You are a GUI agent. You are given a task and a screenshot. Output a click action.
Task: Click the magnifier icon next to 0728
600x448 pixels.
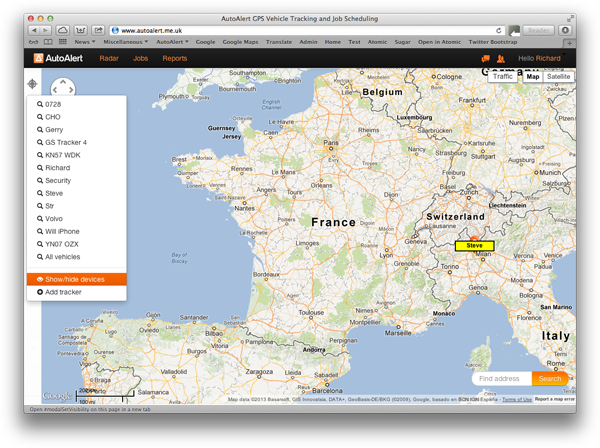pyautogui.click(x=40, y=104)
